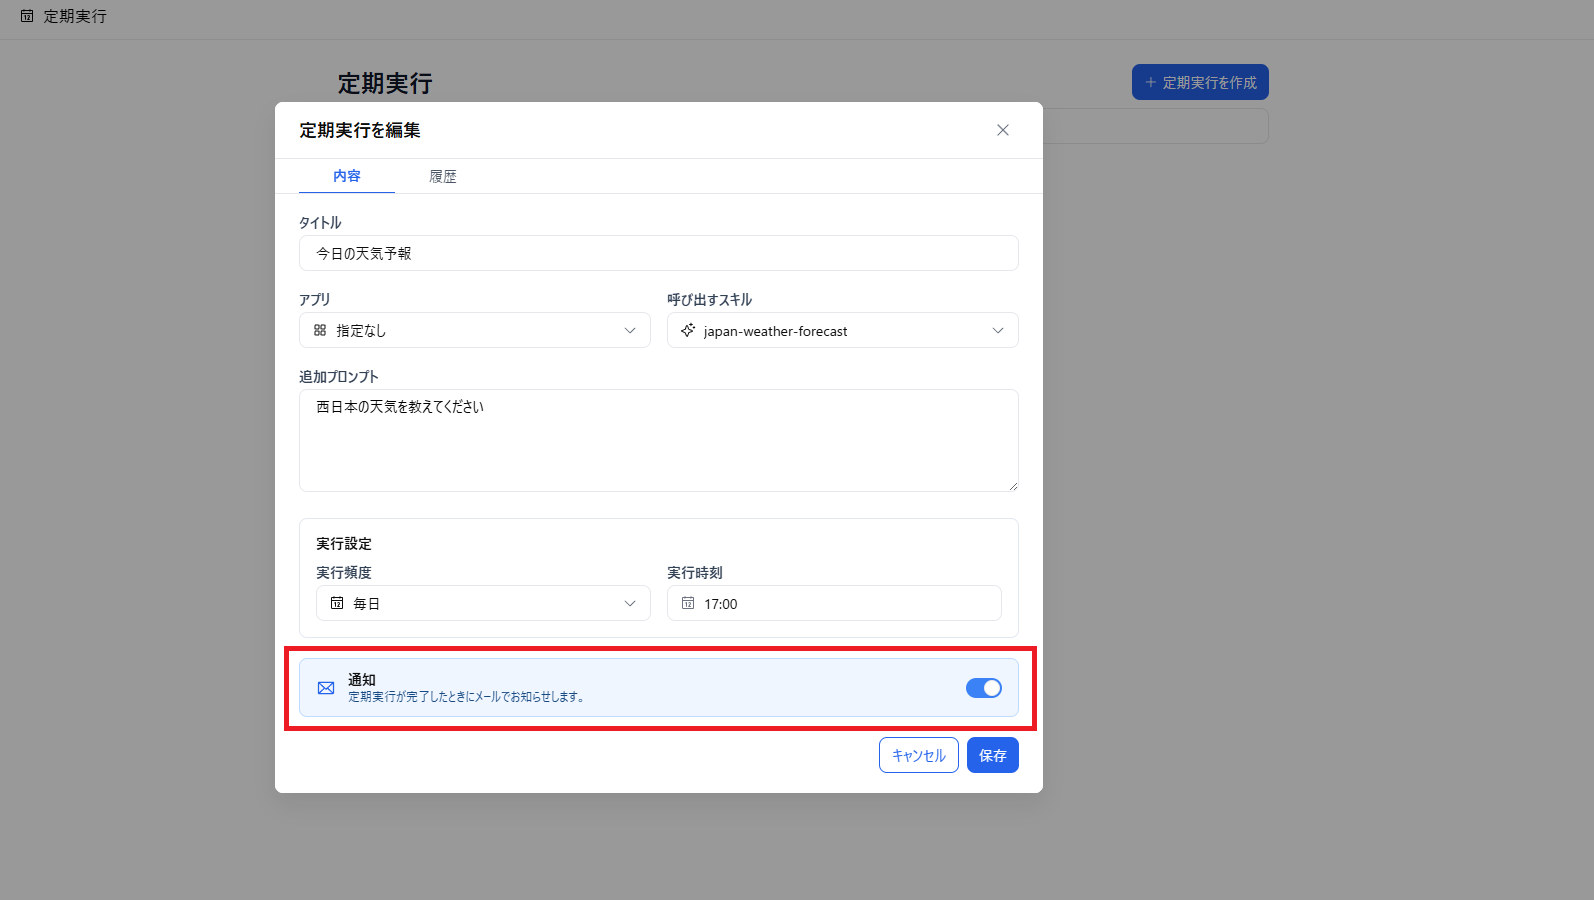This screenshot has width=1594, height=900.
Task: Click the sparkle icon beside japan-weather-forecast
Action: coord(688,330)
